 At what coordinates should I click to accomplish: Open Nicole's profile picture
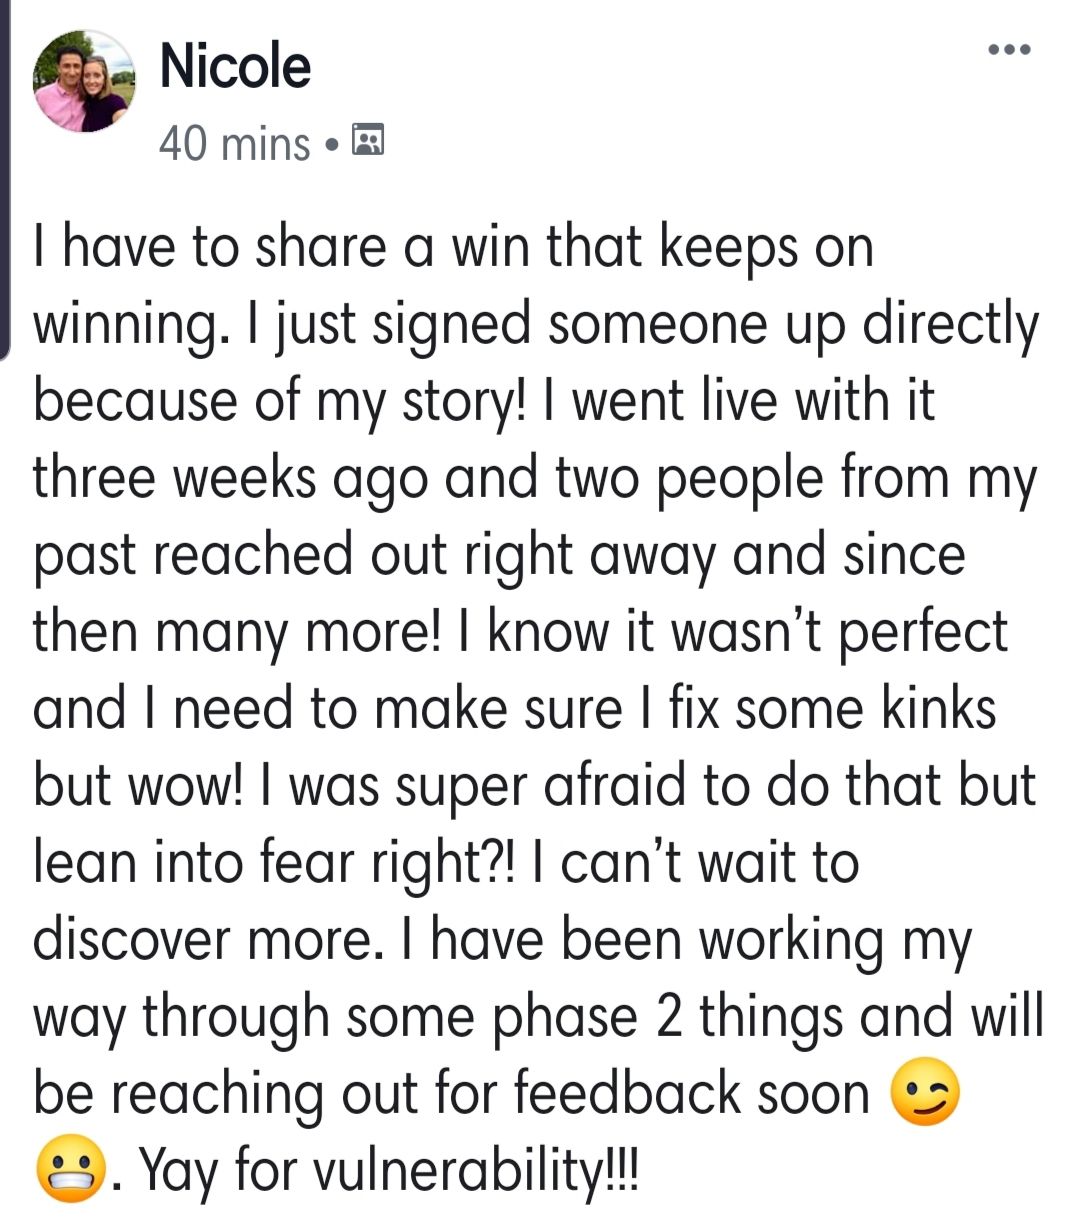pos(84,82)
